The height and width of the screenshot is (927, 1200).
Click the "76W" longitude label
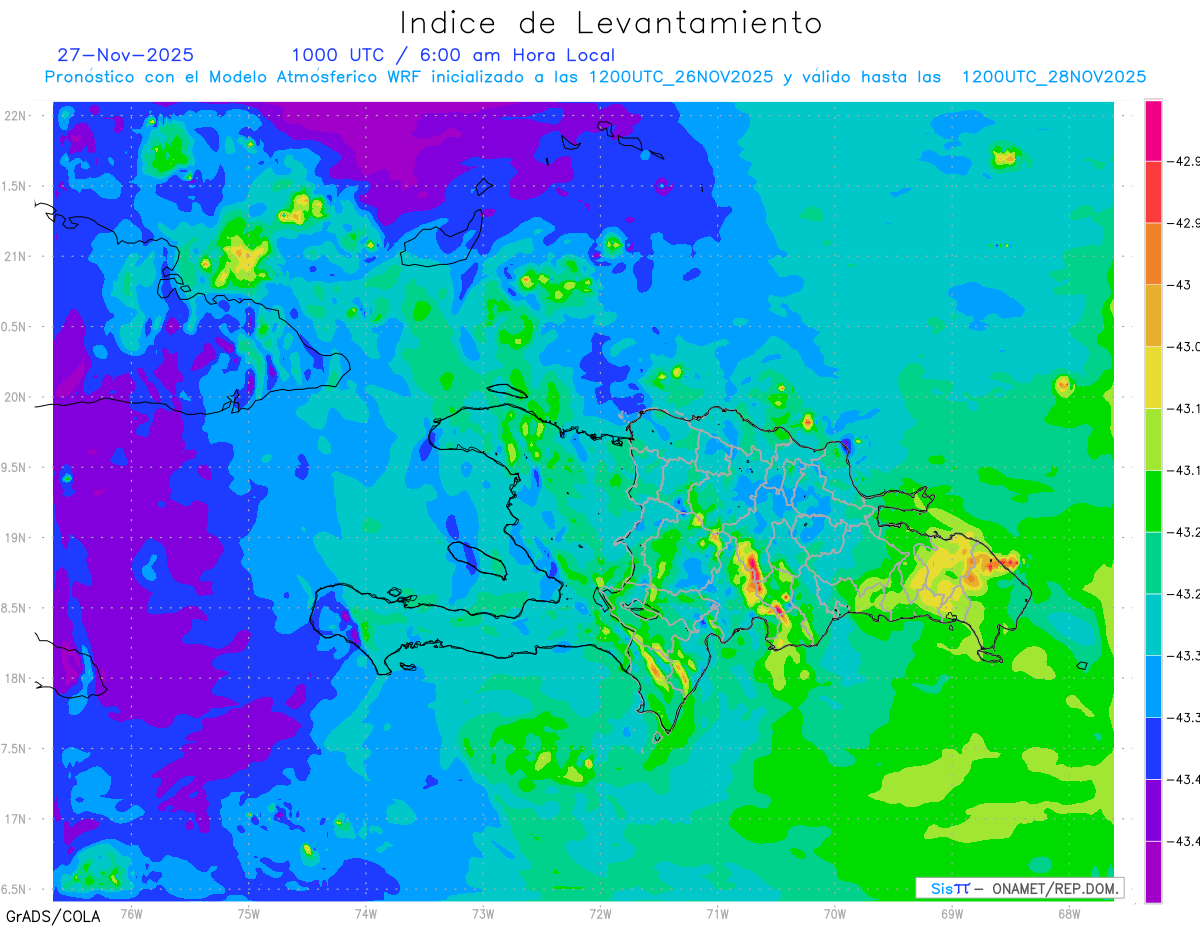(131, 913)
